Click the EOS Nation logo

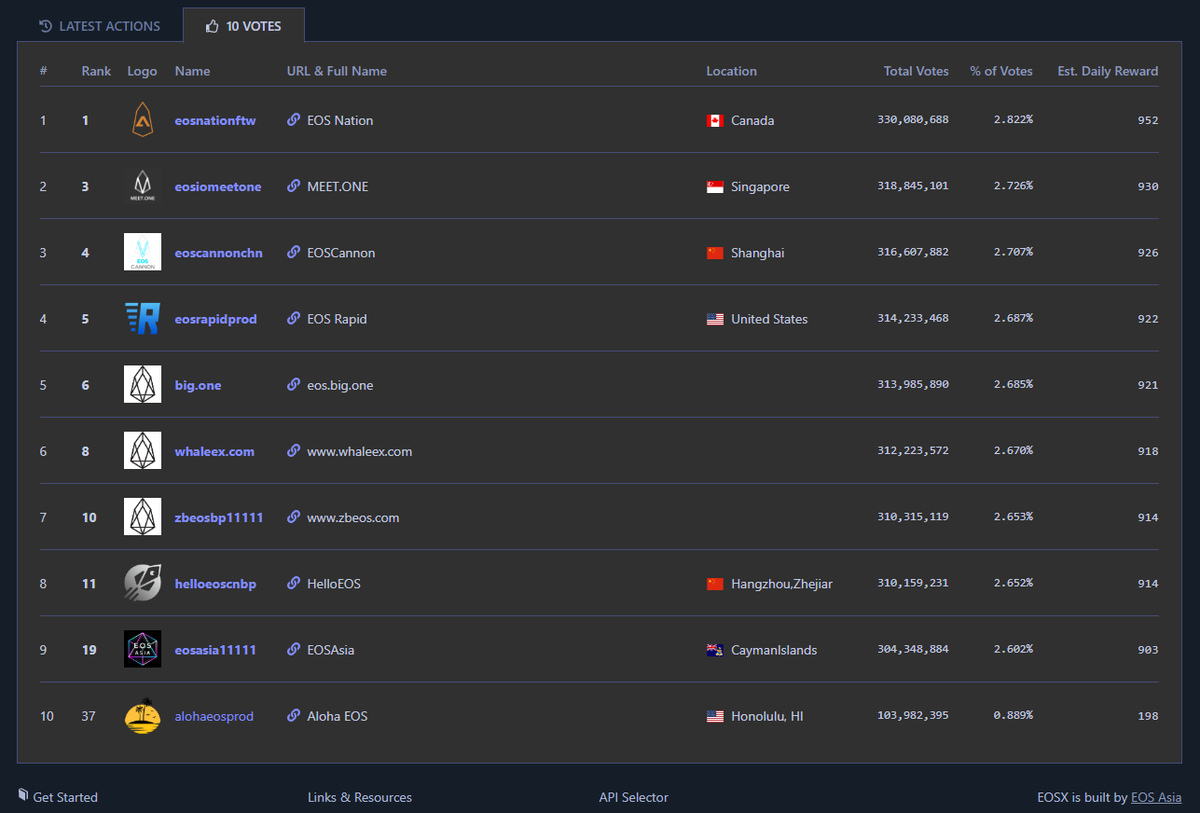coord(142,120)
